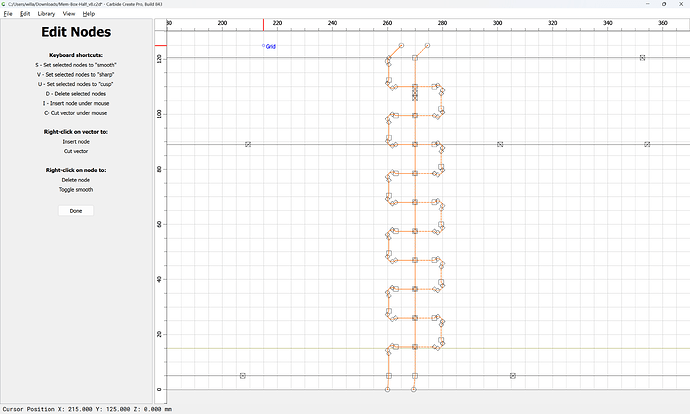Select the square node at top of center vertical line
The width and height of the screenshot is (690, 414).
pos(415,58)
